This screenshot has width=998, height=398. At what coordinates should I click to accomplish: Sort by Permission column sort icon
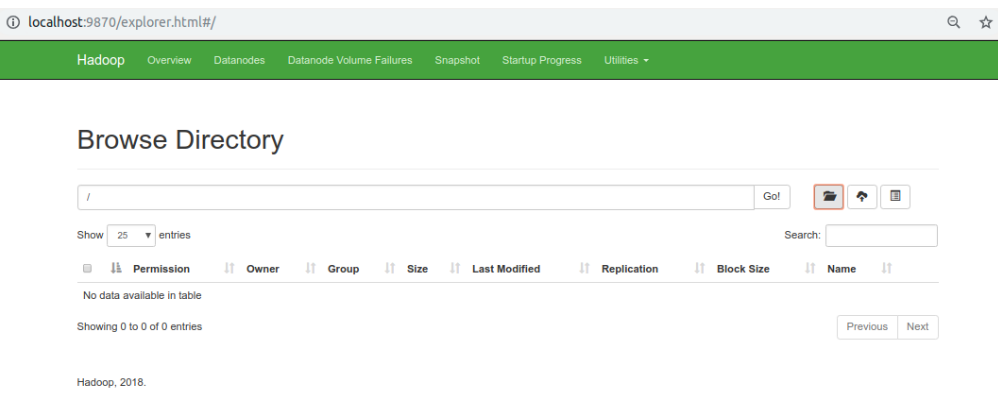click(230, 269)
